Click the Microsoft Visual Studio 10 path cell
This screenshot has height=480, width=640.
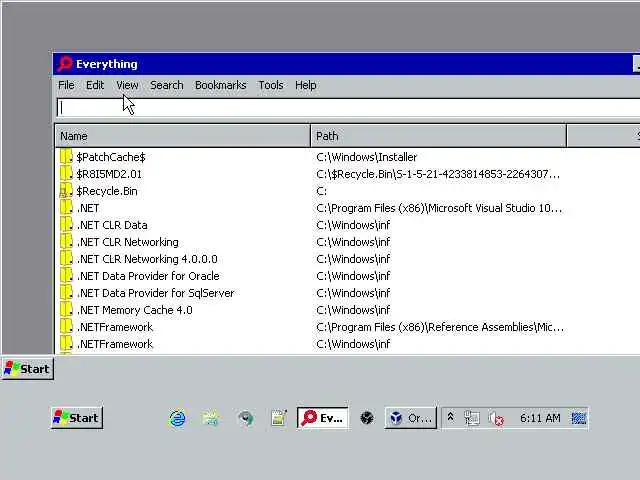click(439, 208)
